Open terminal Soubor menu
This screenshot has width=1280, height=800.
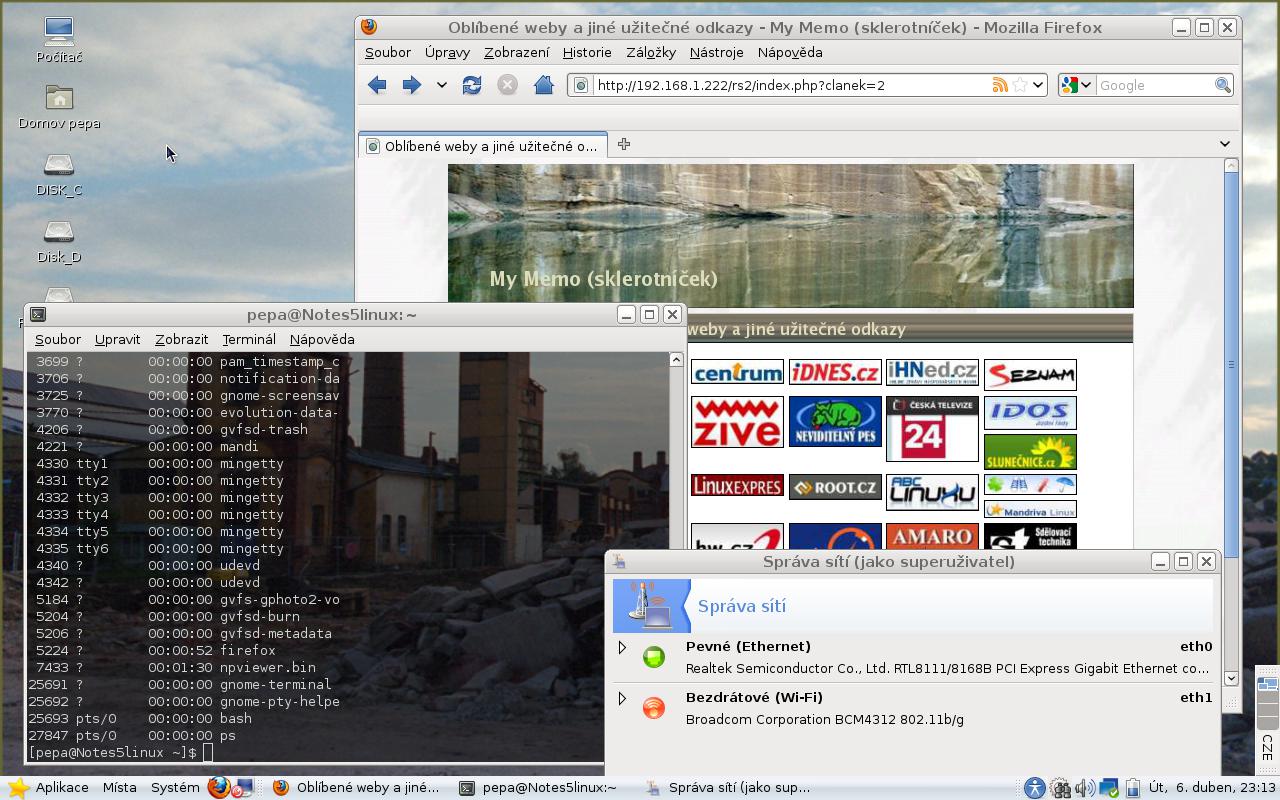coord(57,339)
